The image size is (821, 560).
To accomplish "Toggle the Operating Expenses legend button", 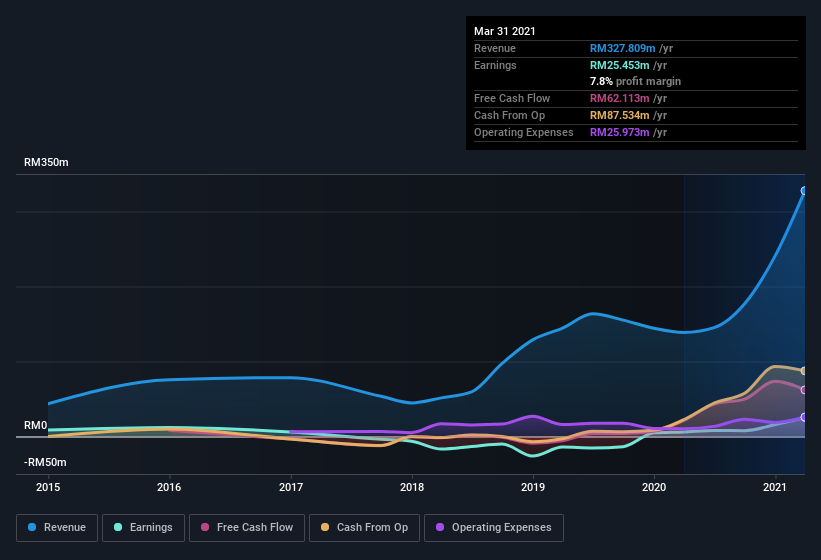I will click(x=494, y=528).
